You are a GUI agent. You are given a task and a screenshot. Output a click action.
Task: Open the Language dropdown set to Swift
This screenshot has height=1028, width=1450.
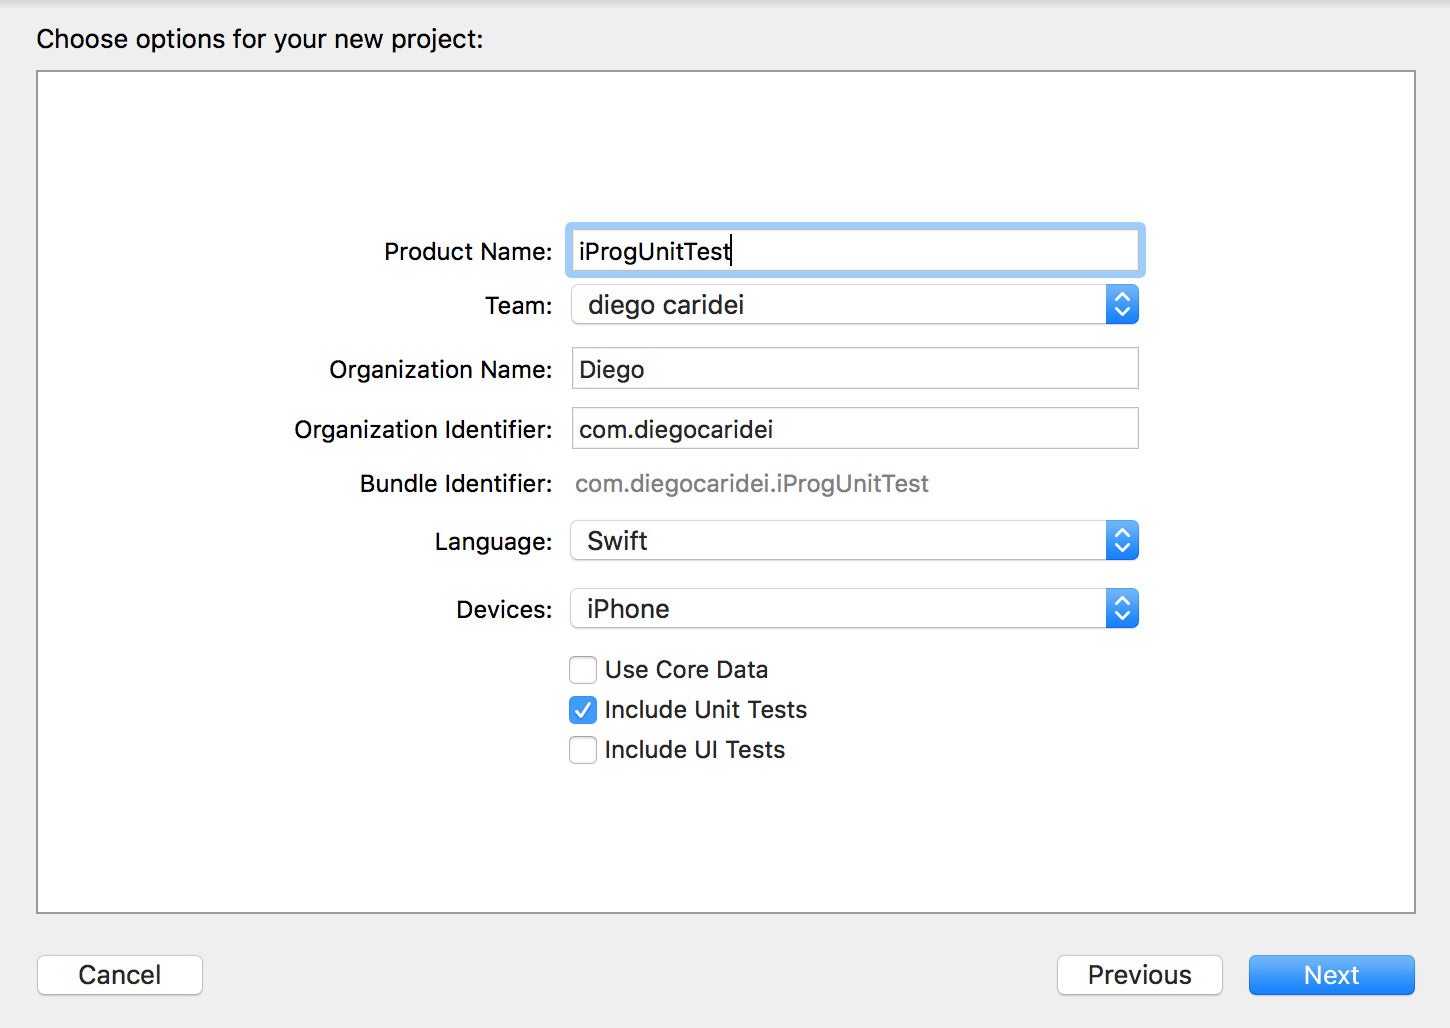point(855,541)
